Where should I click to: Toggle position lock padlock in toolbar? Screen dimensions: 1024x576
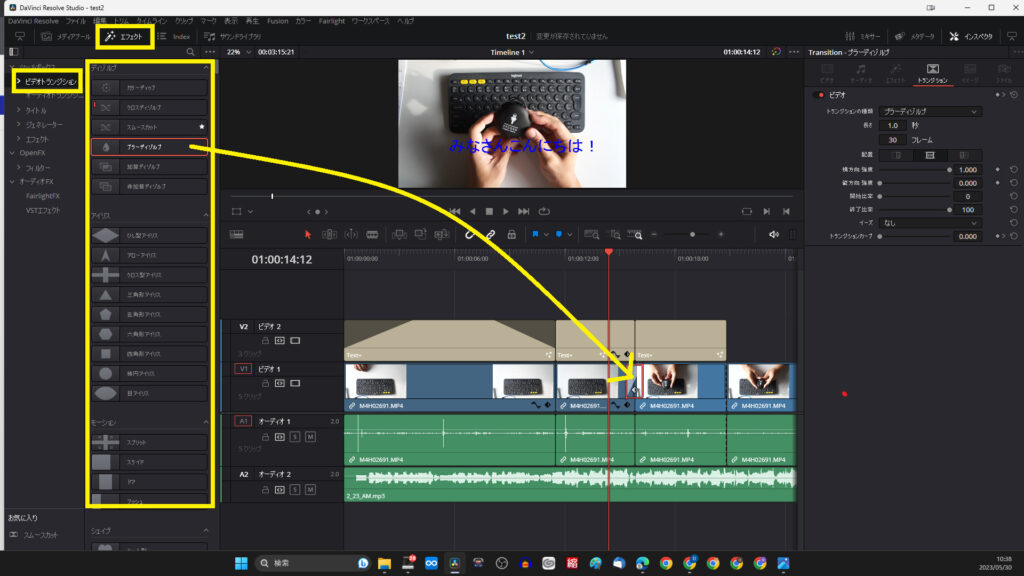point(511,234)
